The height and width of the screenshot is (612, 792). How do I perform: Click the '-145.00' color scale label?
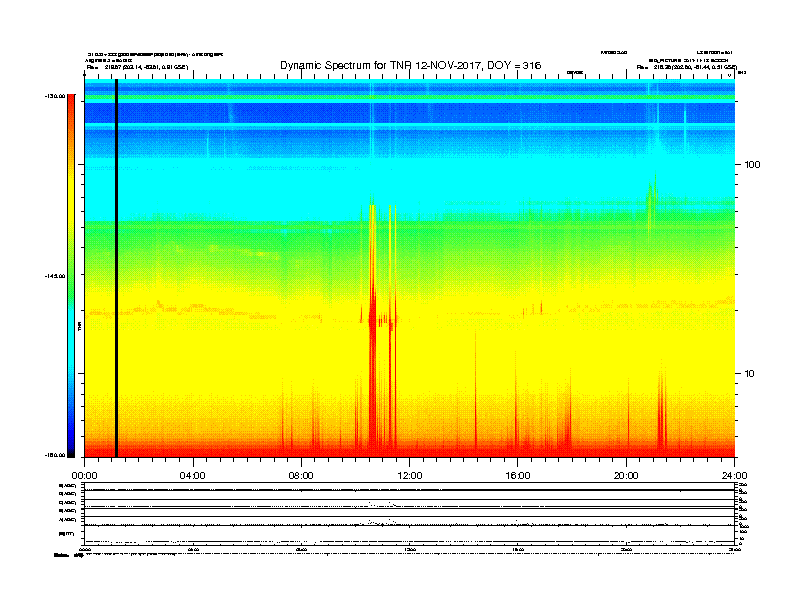(55, 276)
